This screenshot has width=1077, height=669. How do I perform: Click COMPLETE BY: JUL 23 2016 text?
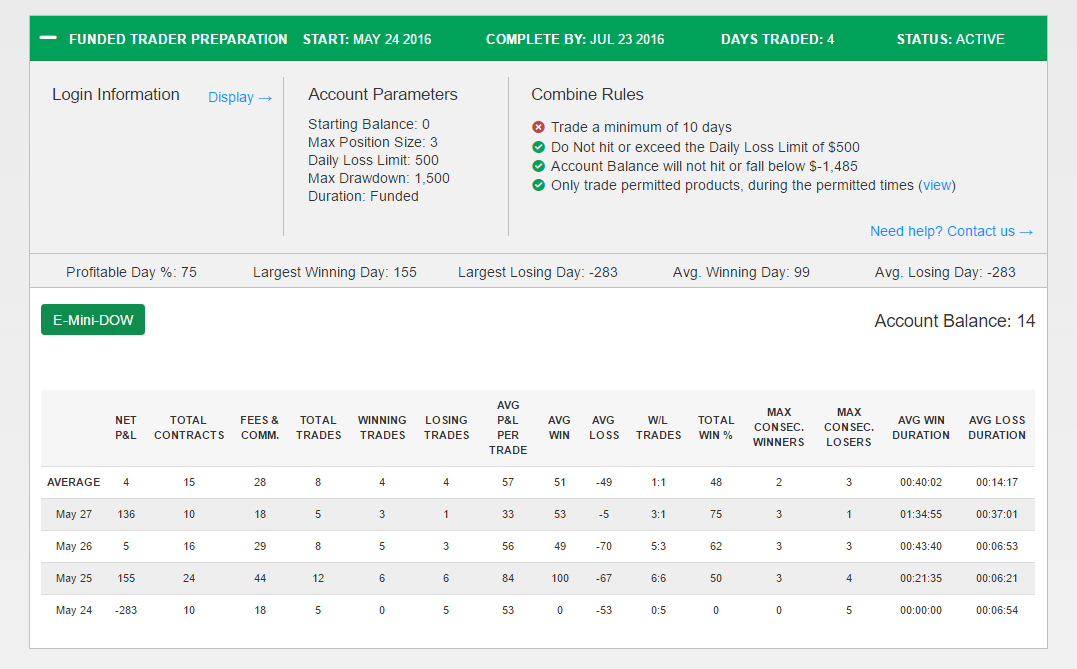point(575,39)
